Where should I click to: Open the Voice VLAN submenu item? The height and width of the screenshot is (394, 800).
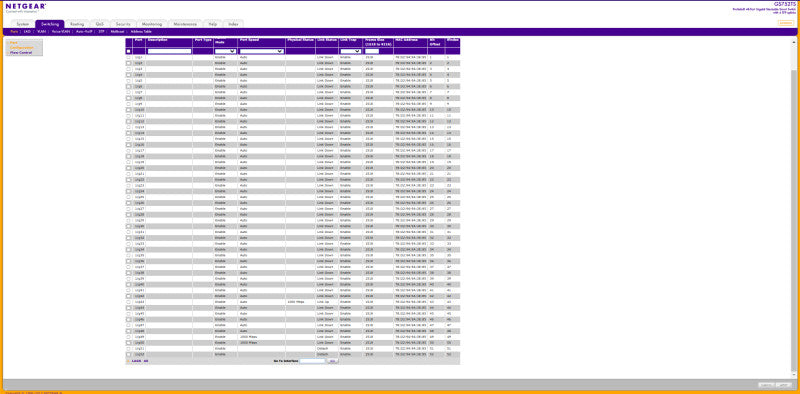[61, 32]
